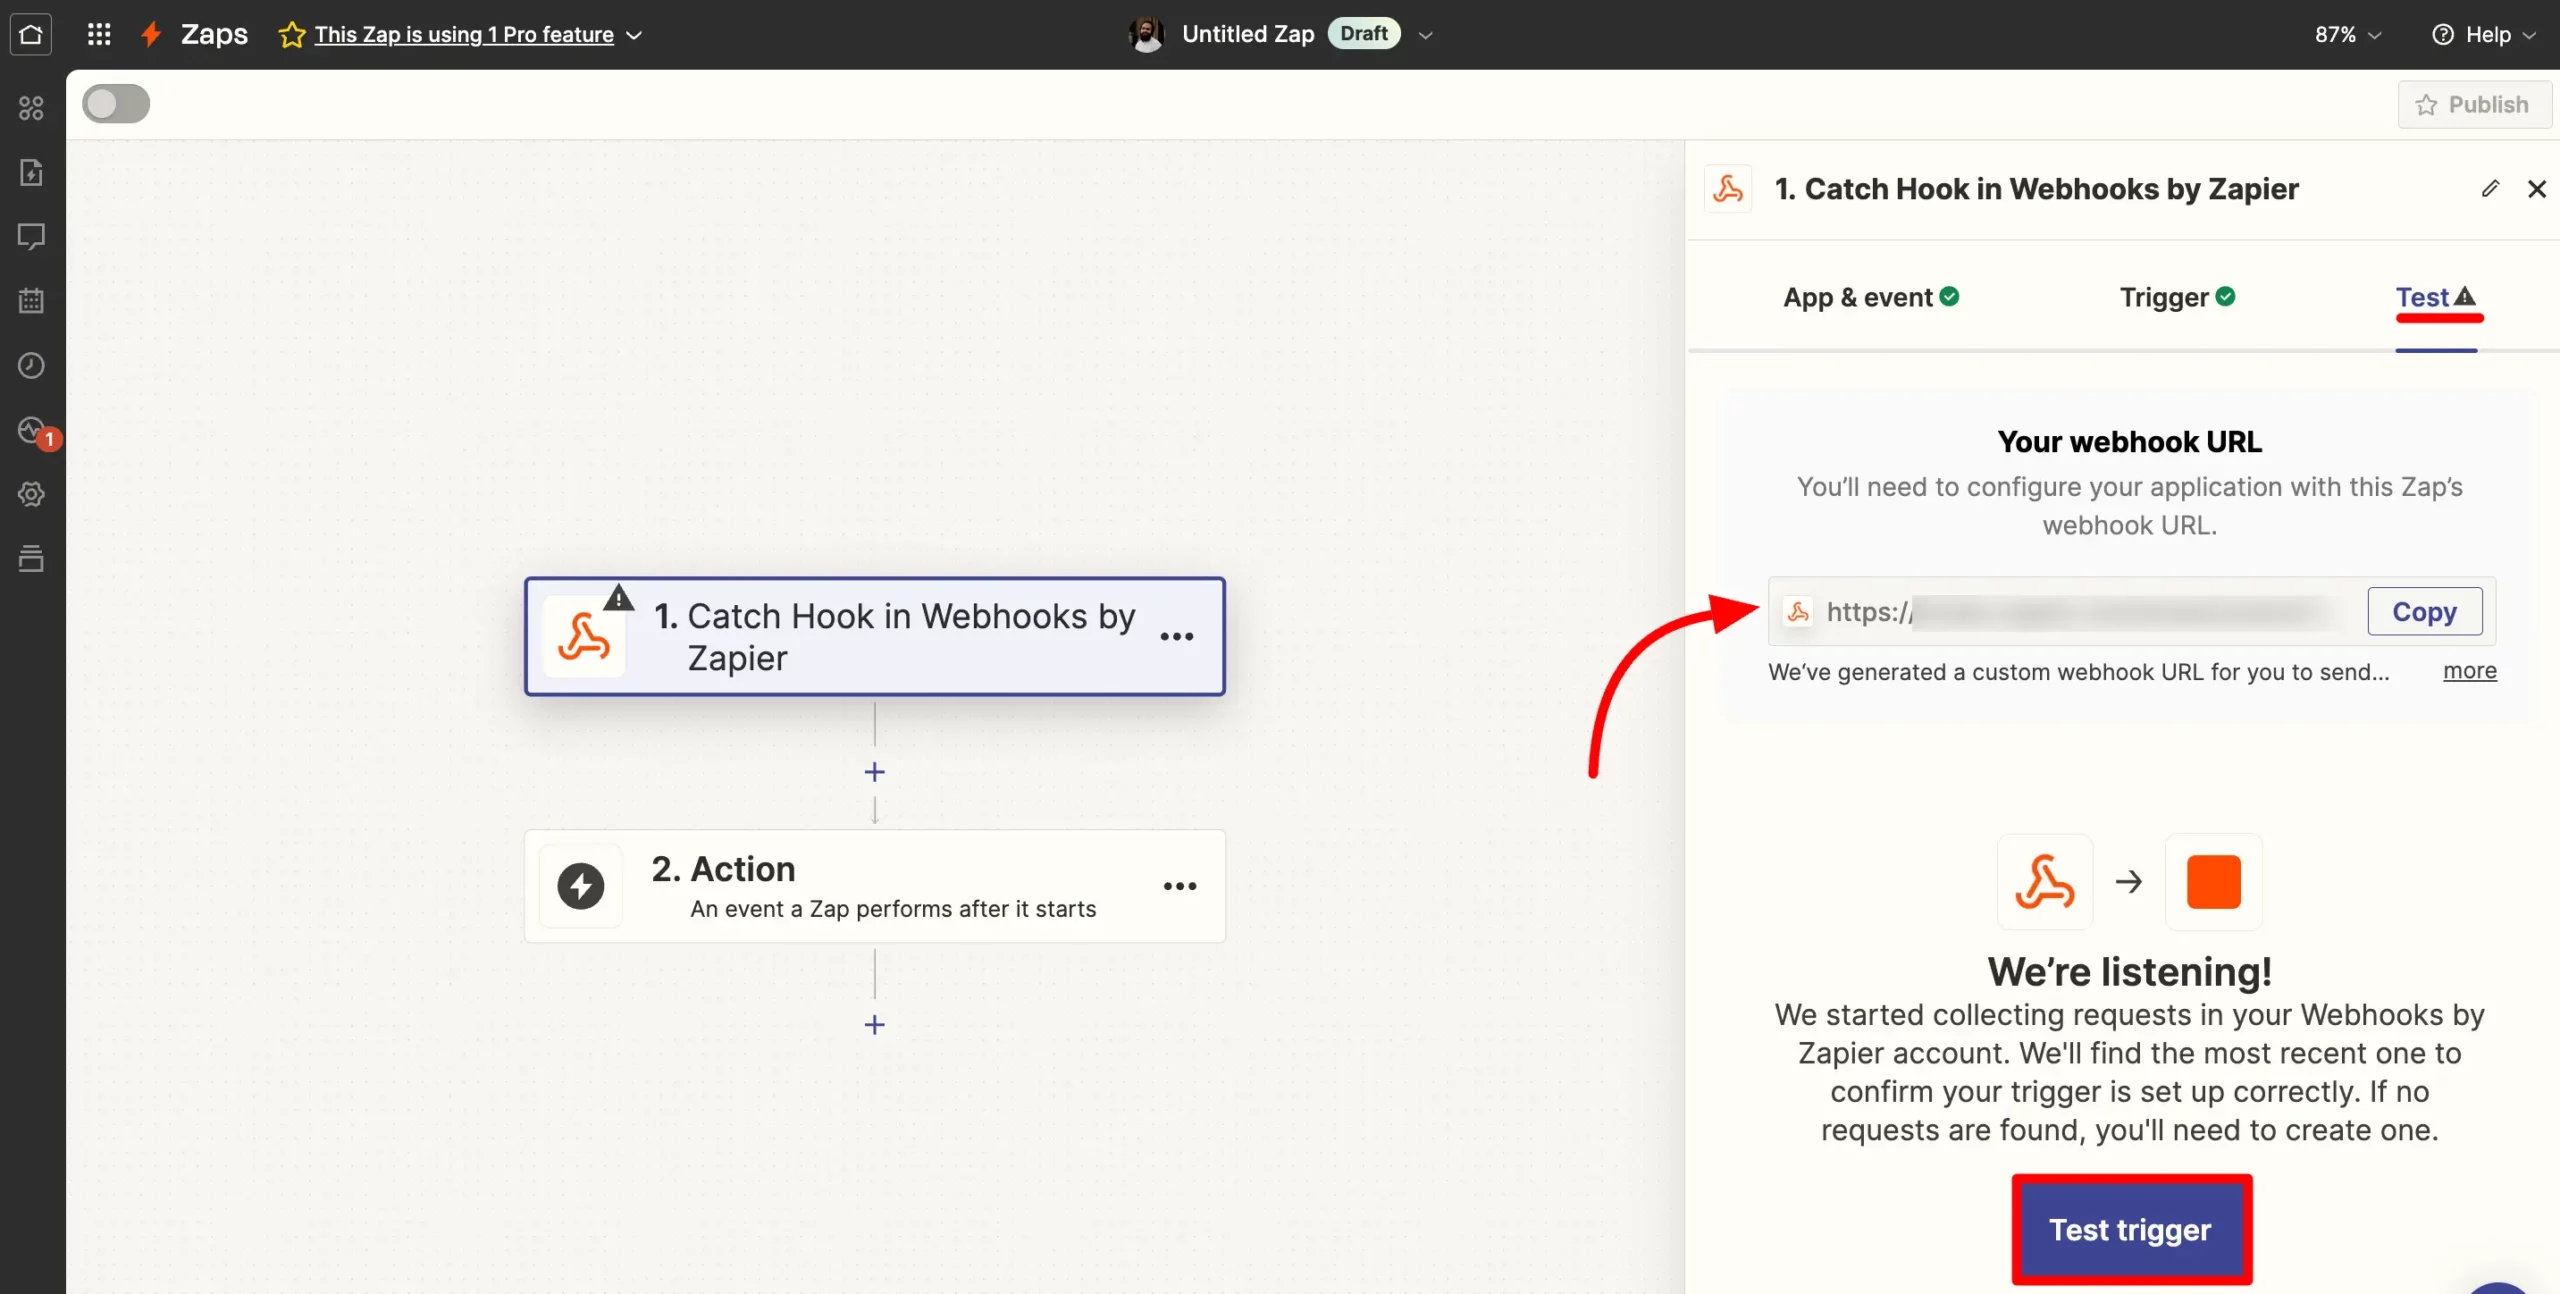The height and width of the screenshot is (1294, 2560).
Task: Click the home icon in top bar
Action: (x=31, y=34)
